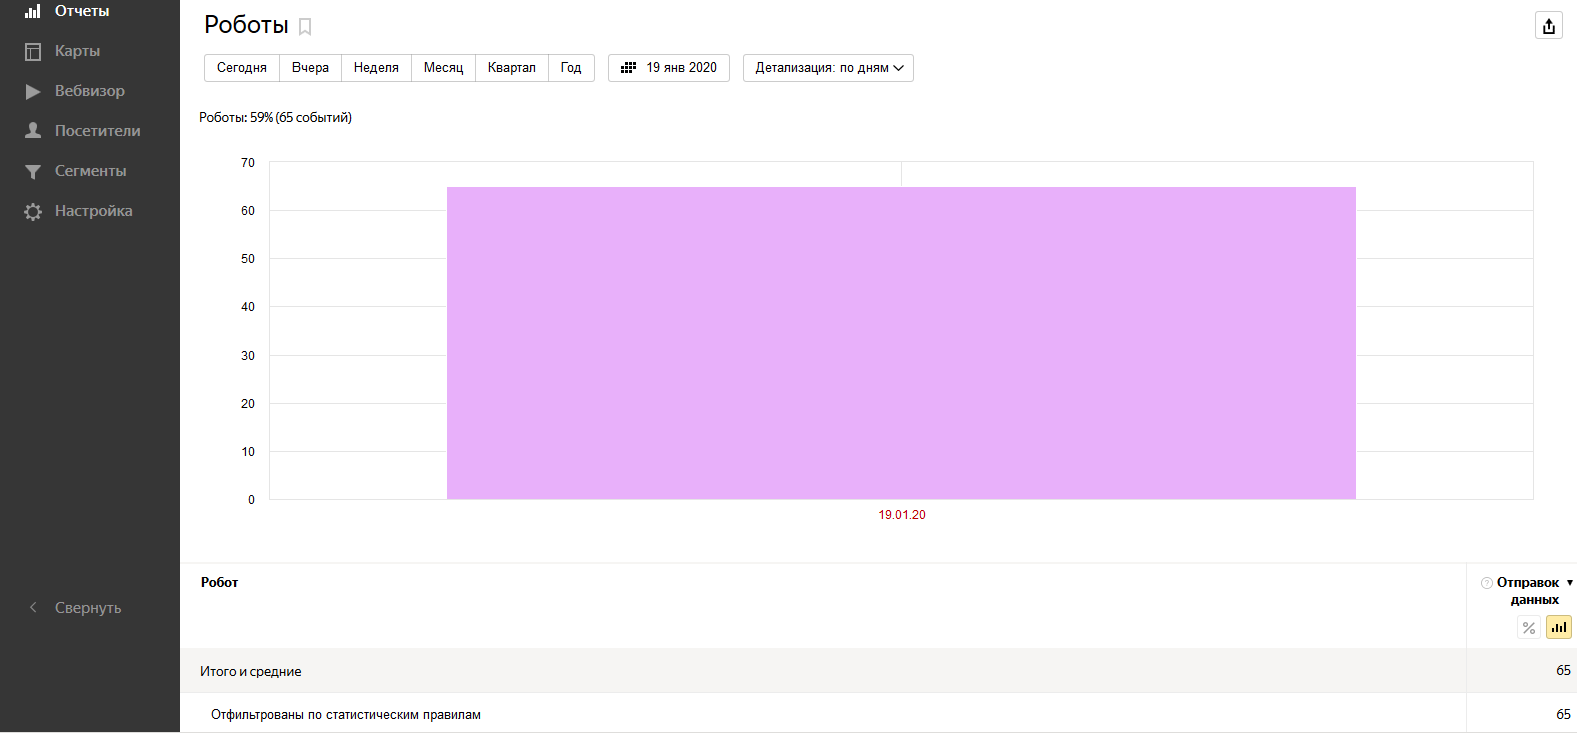The height and width of the screenshot is (738, 1577).
Task: Click the Сегменты funnel icon
Action: [x=33, y=171]
